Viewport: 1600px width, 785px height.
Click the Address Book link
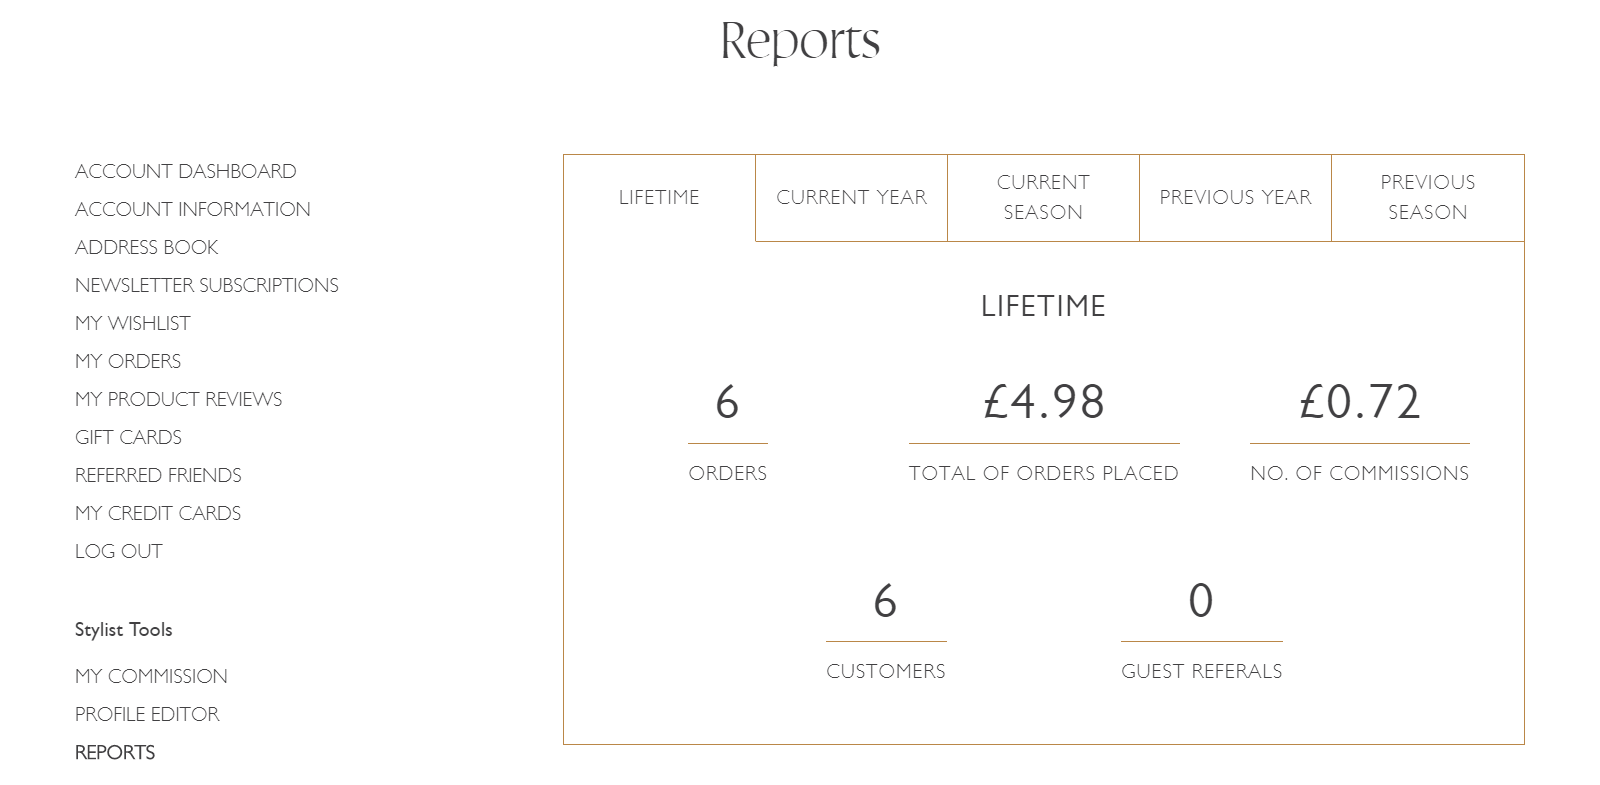click(x=146, y=247)
